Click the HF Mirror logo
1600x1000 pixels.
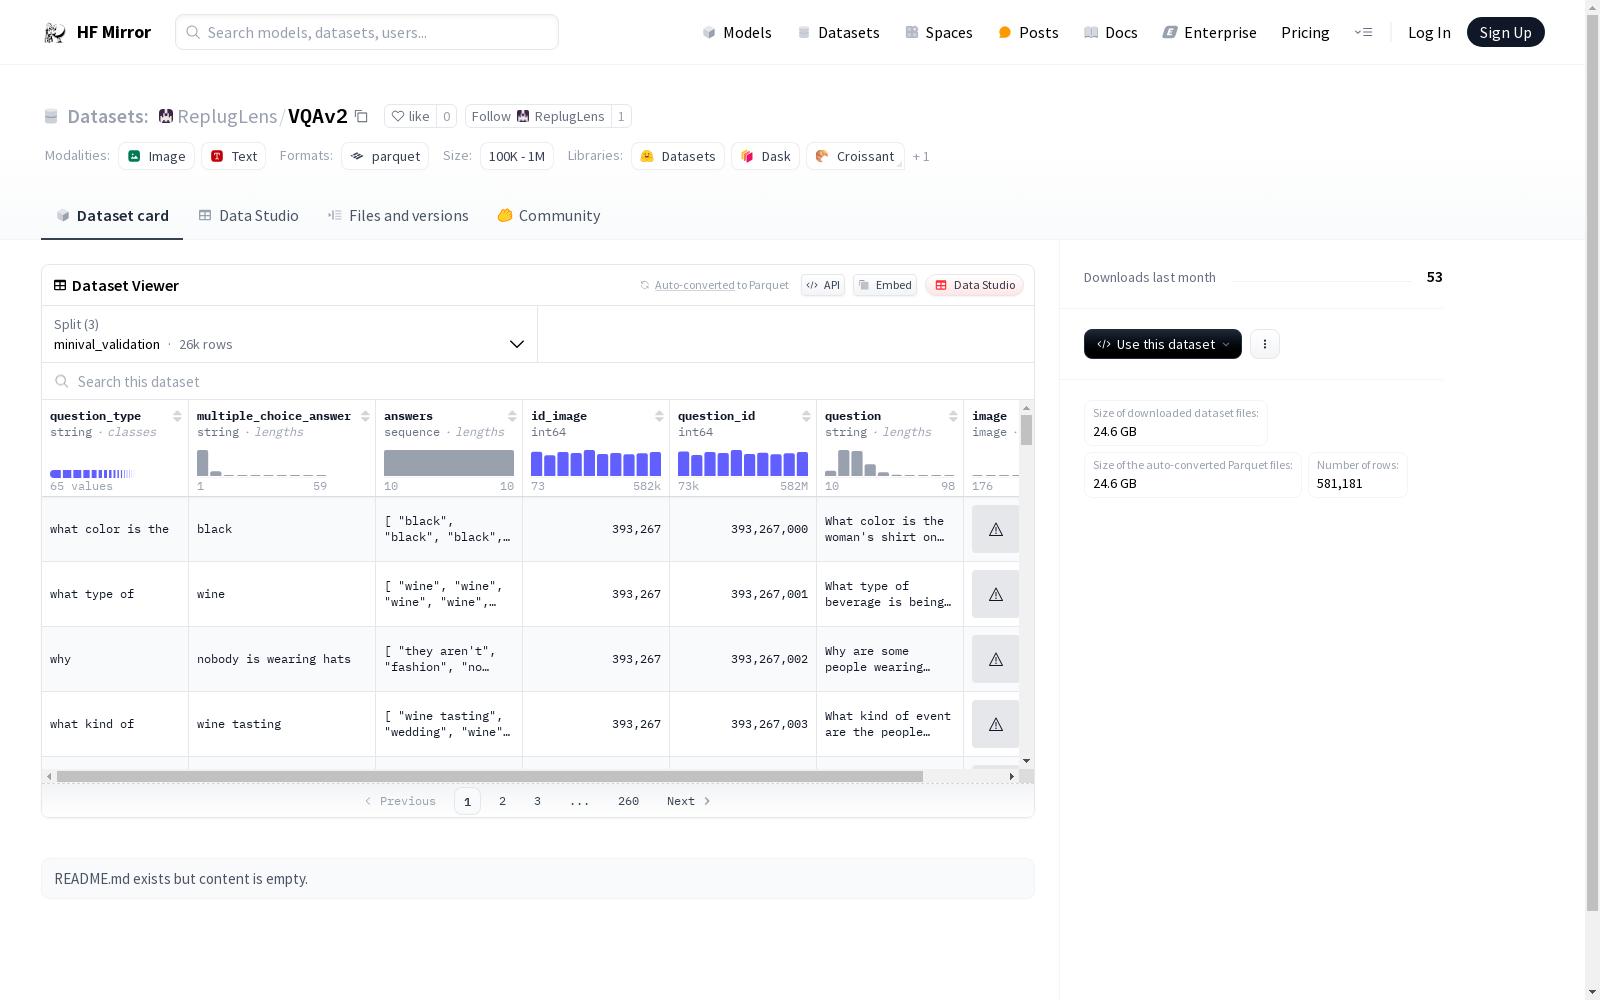point(97,32)
